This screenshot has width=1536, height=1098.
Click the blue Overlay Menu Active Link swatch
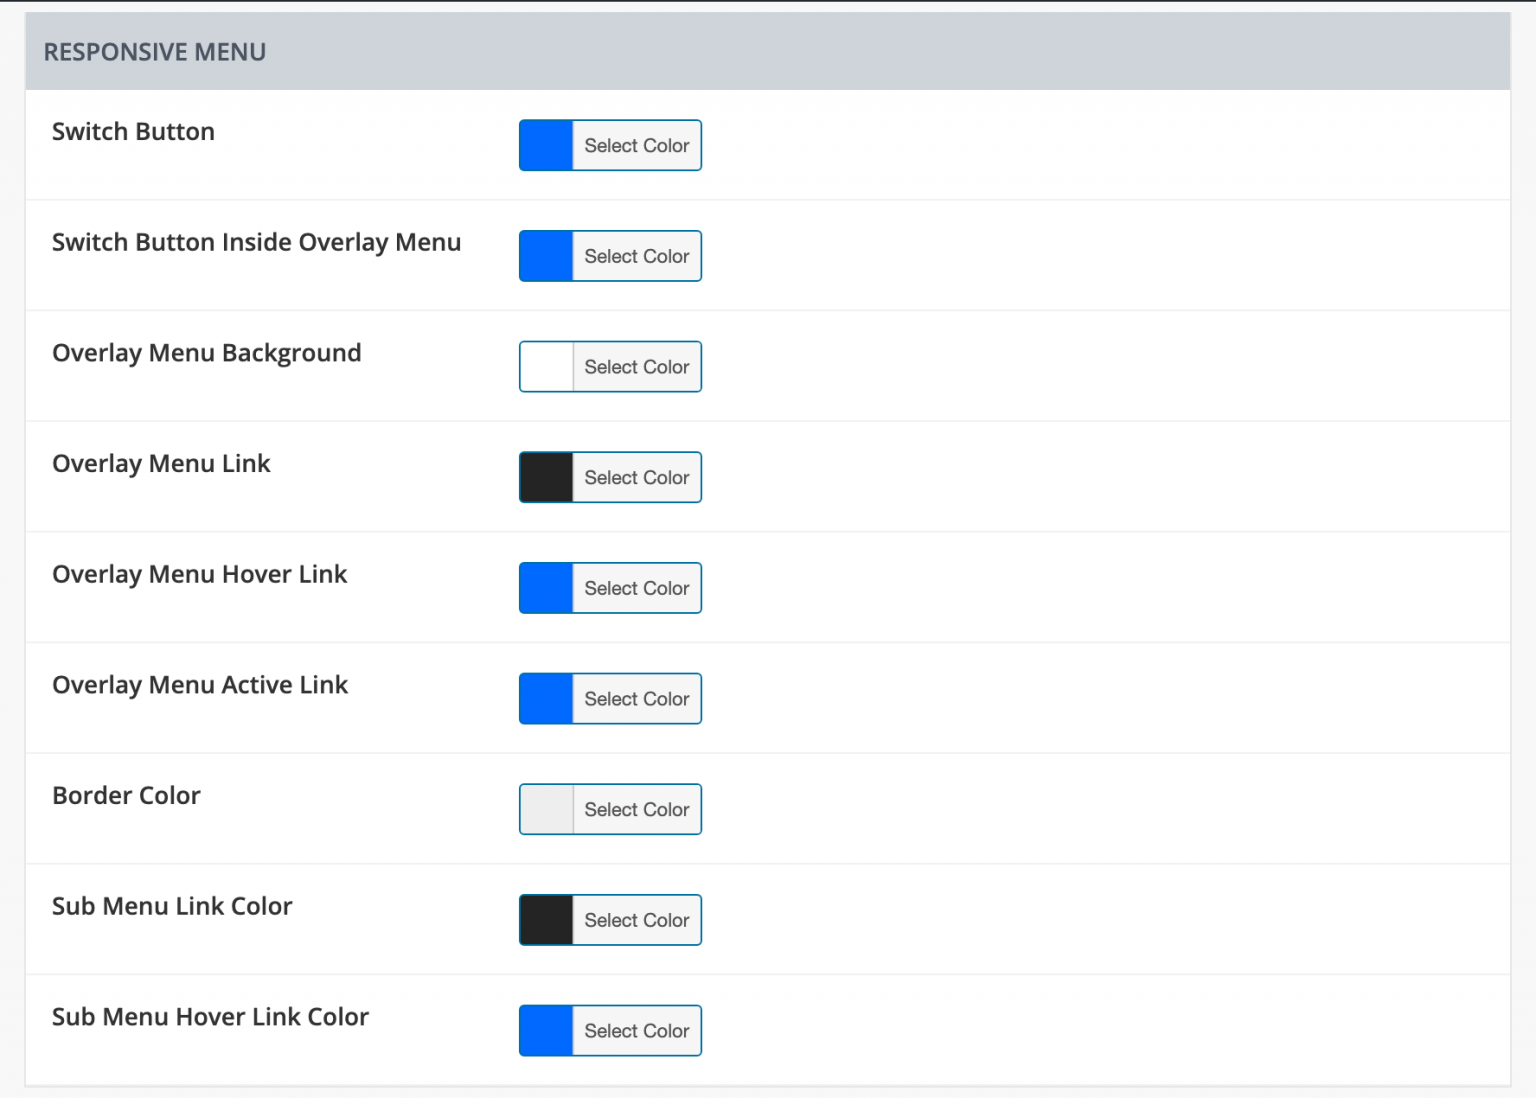click(545, 698)
